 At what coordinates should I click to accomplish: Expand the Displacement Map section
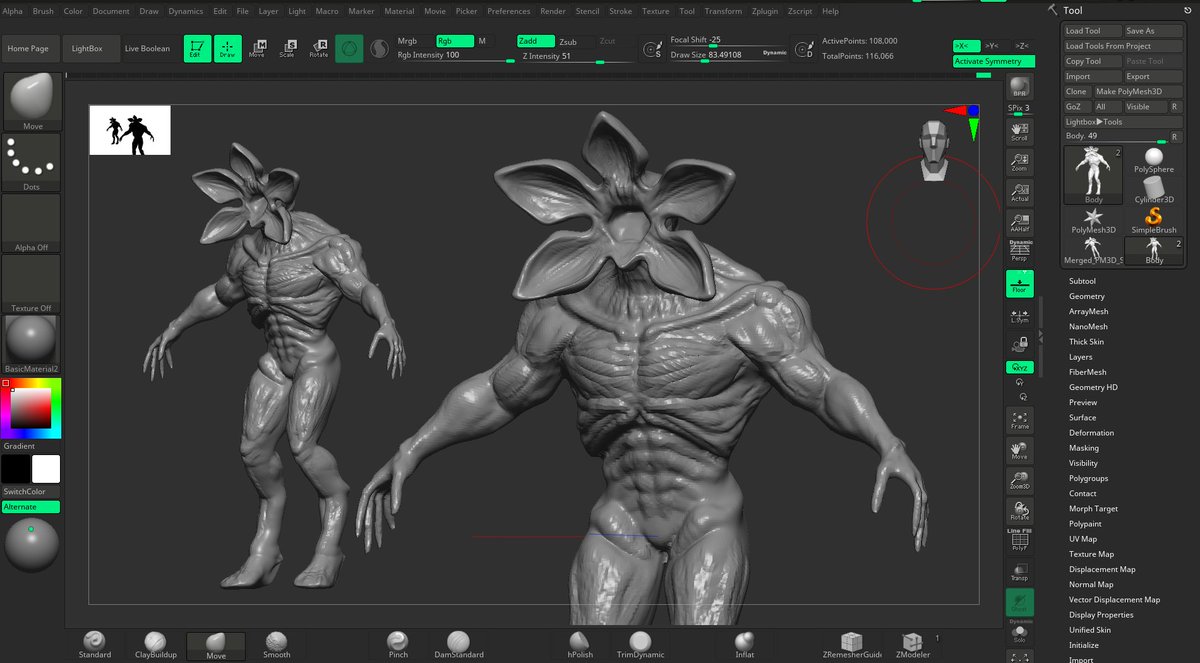(1102, 569)
